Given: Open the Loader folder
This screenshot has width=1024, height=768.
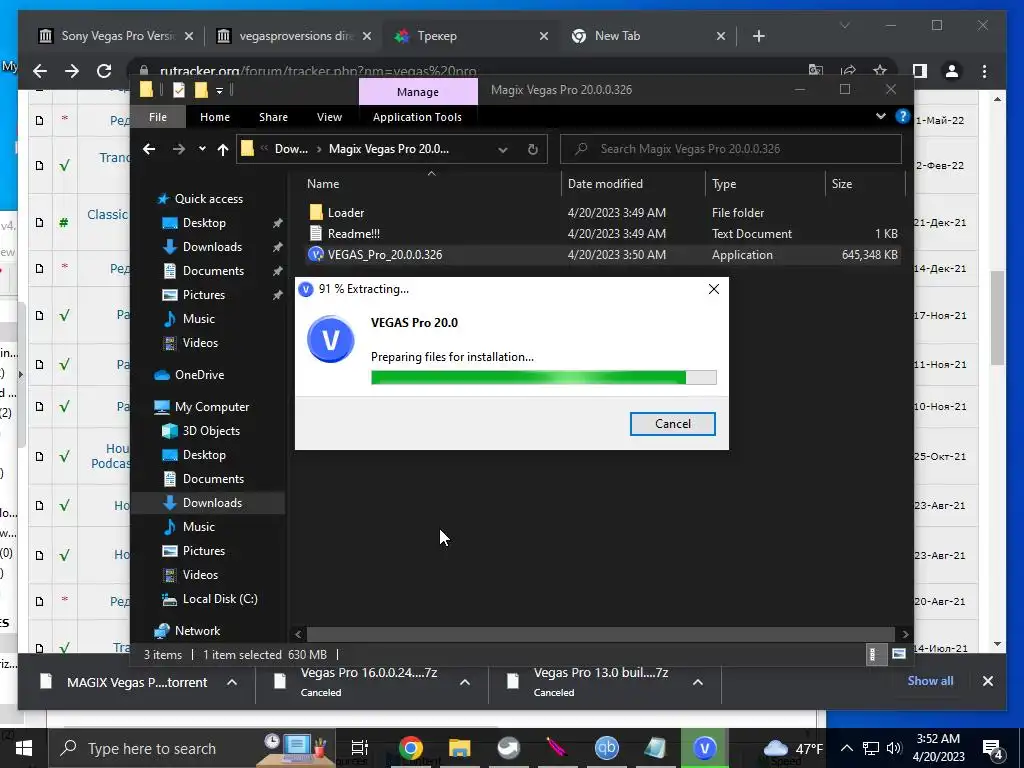Looking at the screenshot, I should coord(346,213).
